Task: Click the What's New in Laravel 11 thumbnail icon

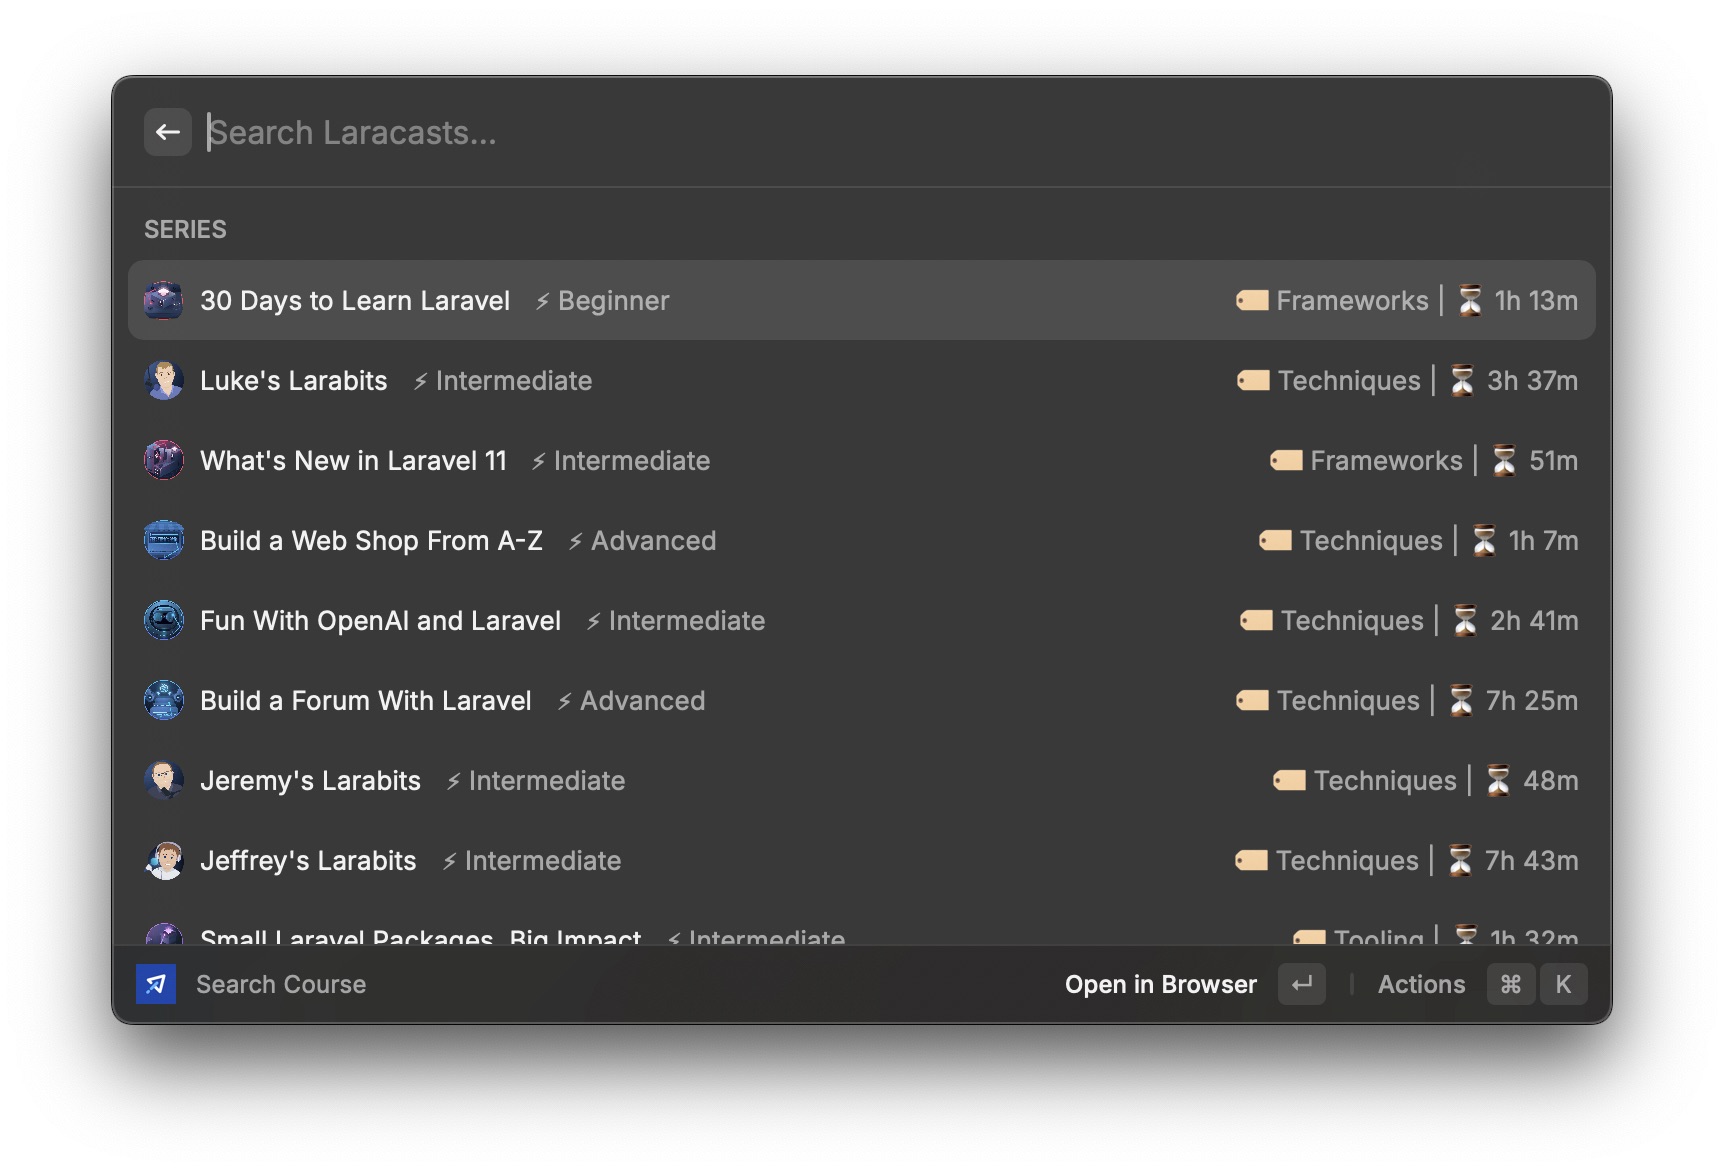Action: (164, 460)
